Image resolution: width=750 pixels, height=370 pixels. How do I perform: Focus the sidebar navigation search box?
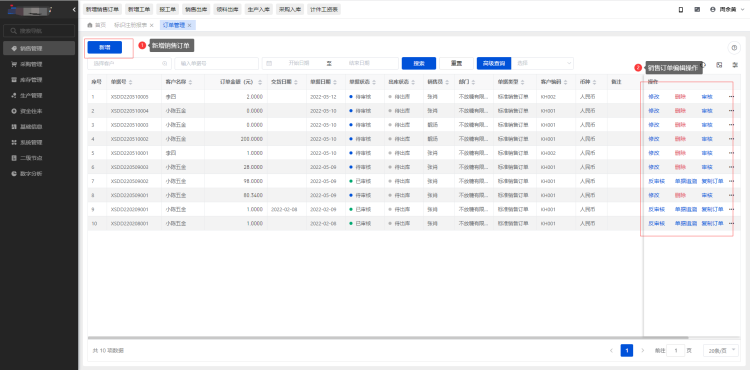pyautogui.click(x=39, y=31)
